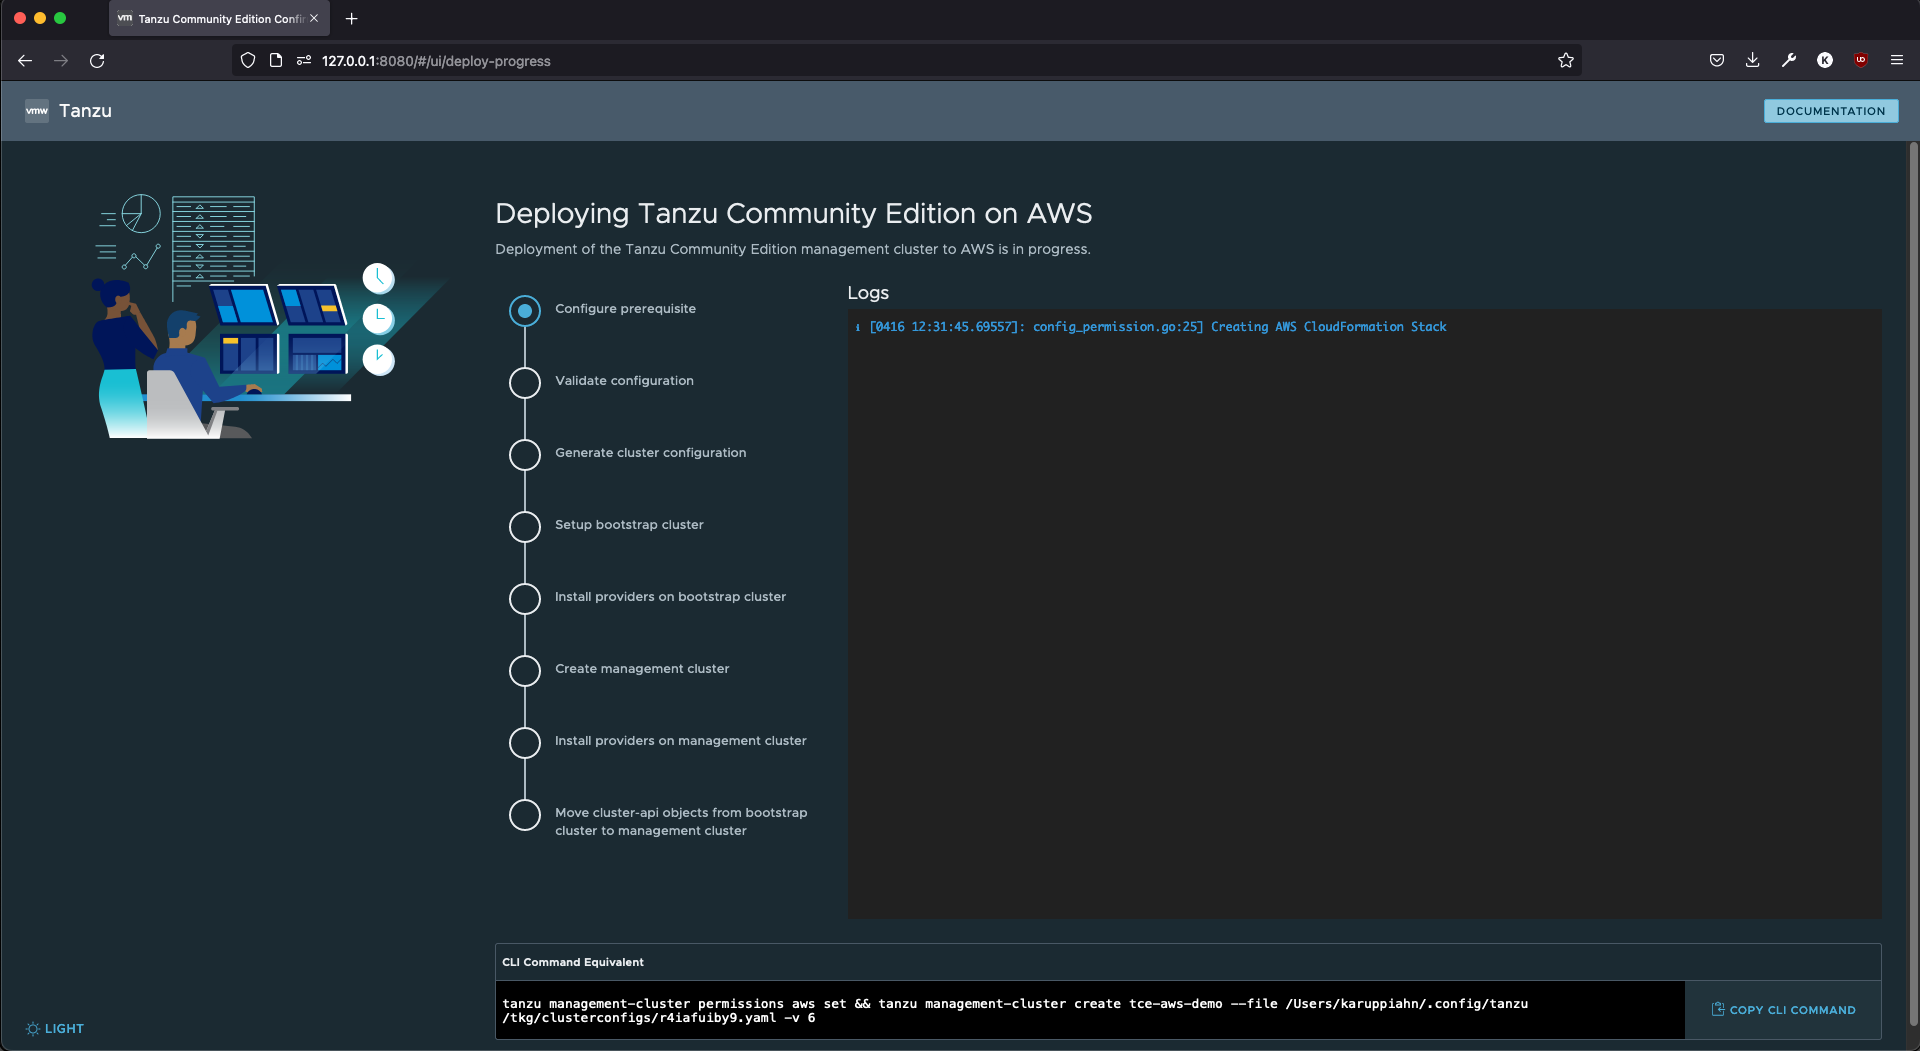Click the 'Setup bootstrap cluster' label
1920x1051 pixels.
629,525
